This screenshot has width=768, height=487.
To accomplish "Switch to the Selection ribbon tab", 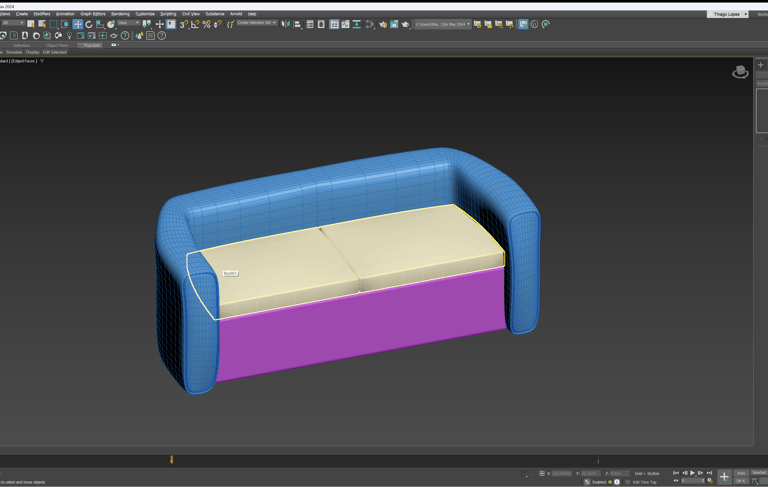I will (22, 45).
